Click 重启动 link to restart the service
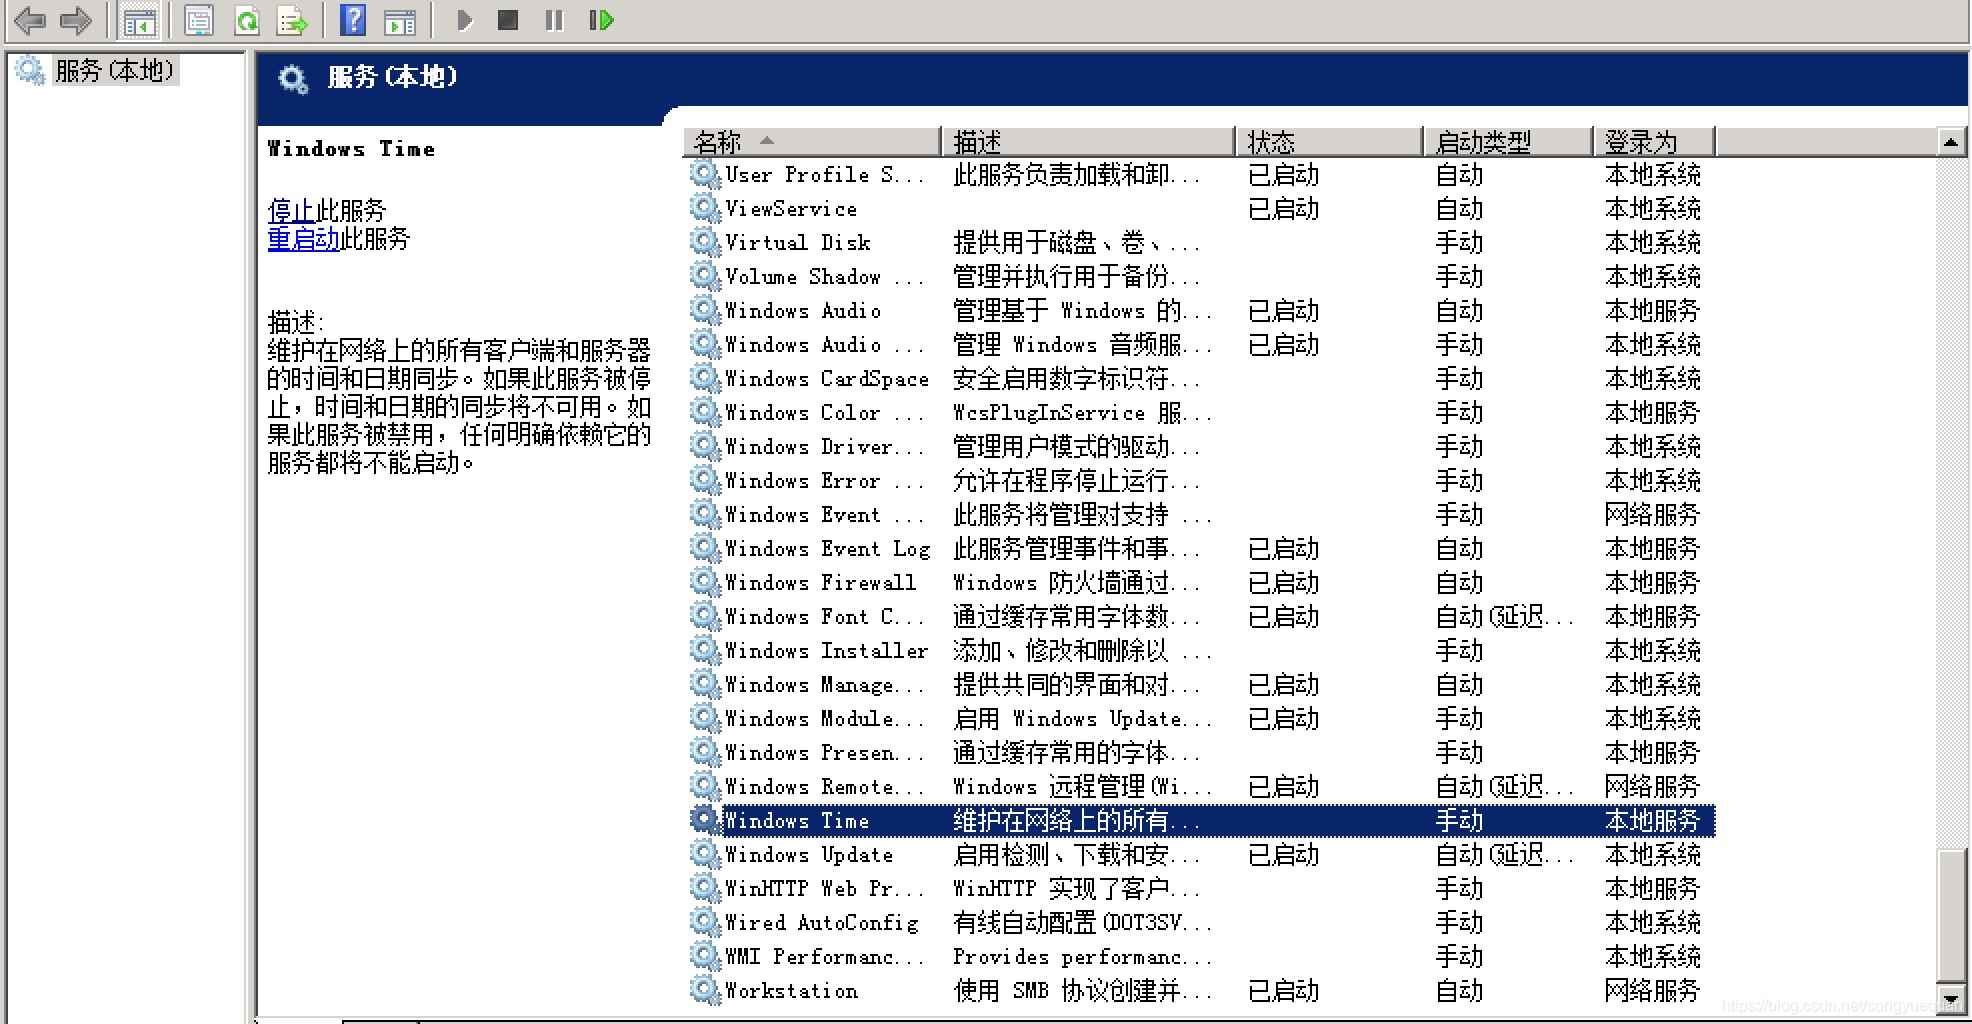Screen dimensions: 1972x1024 (x=304, y=238)
